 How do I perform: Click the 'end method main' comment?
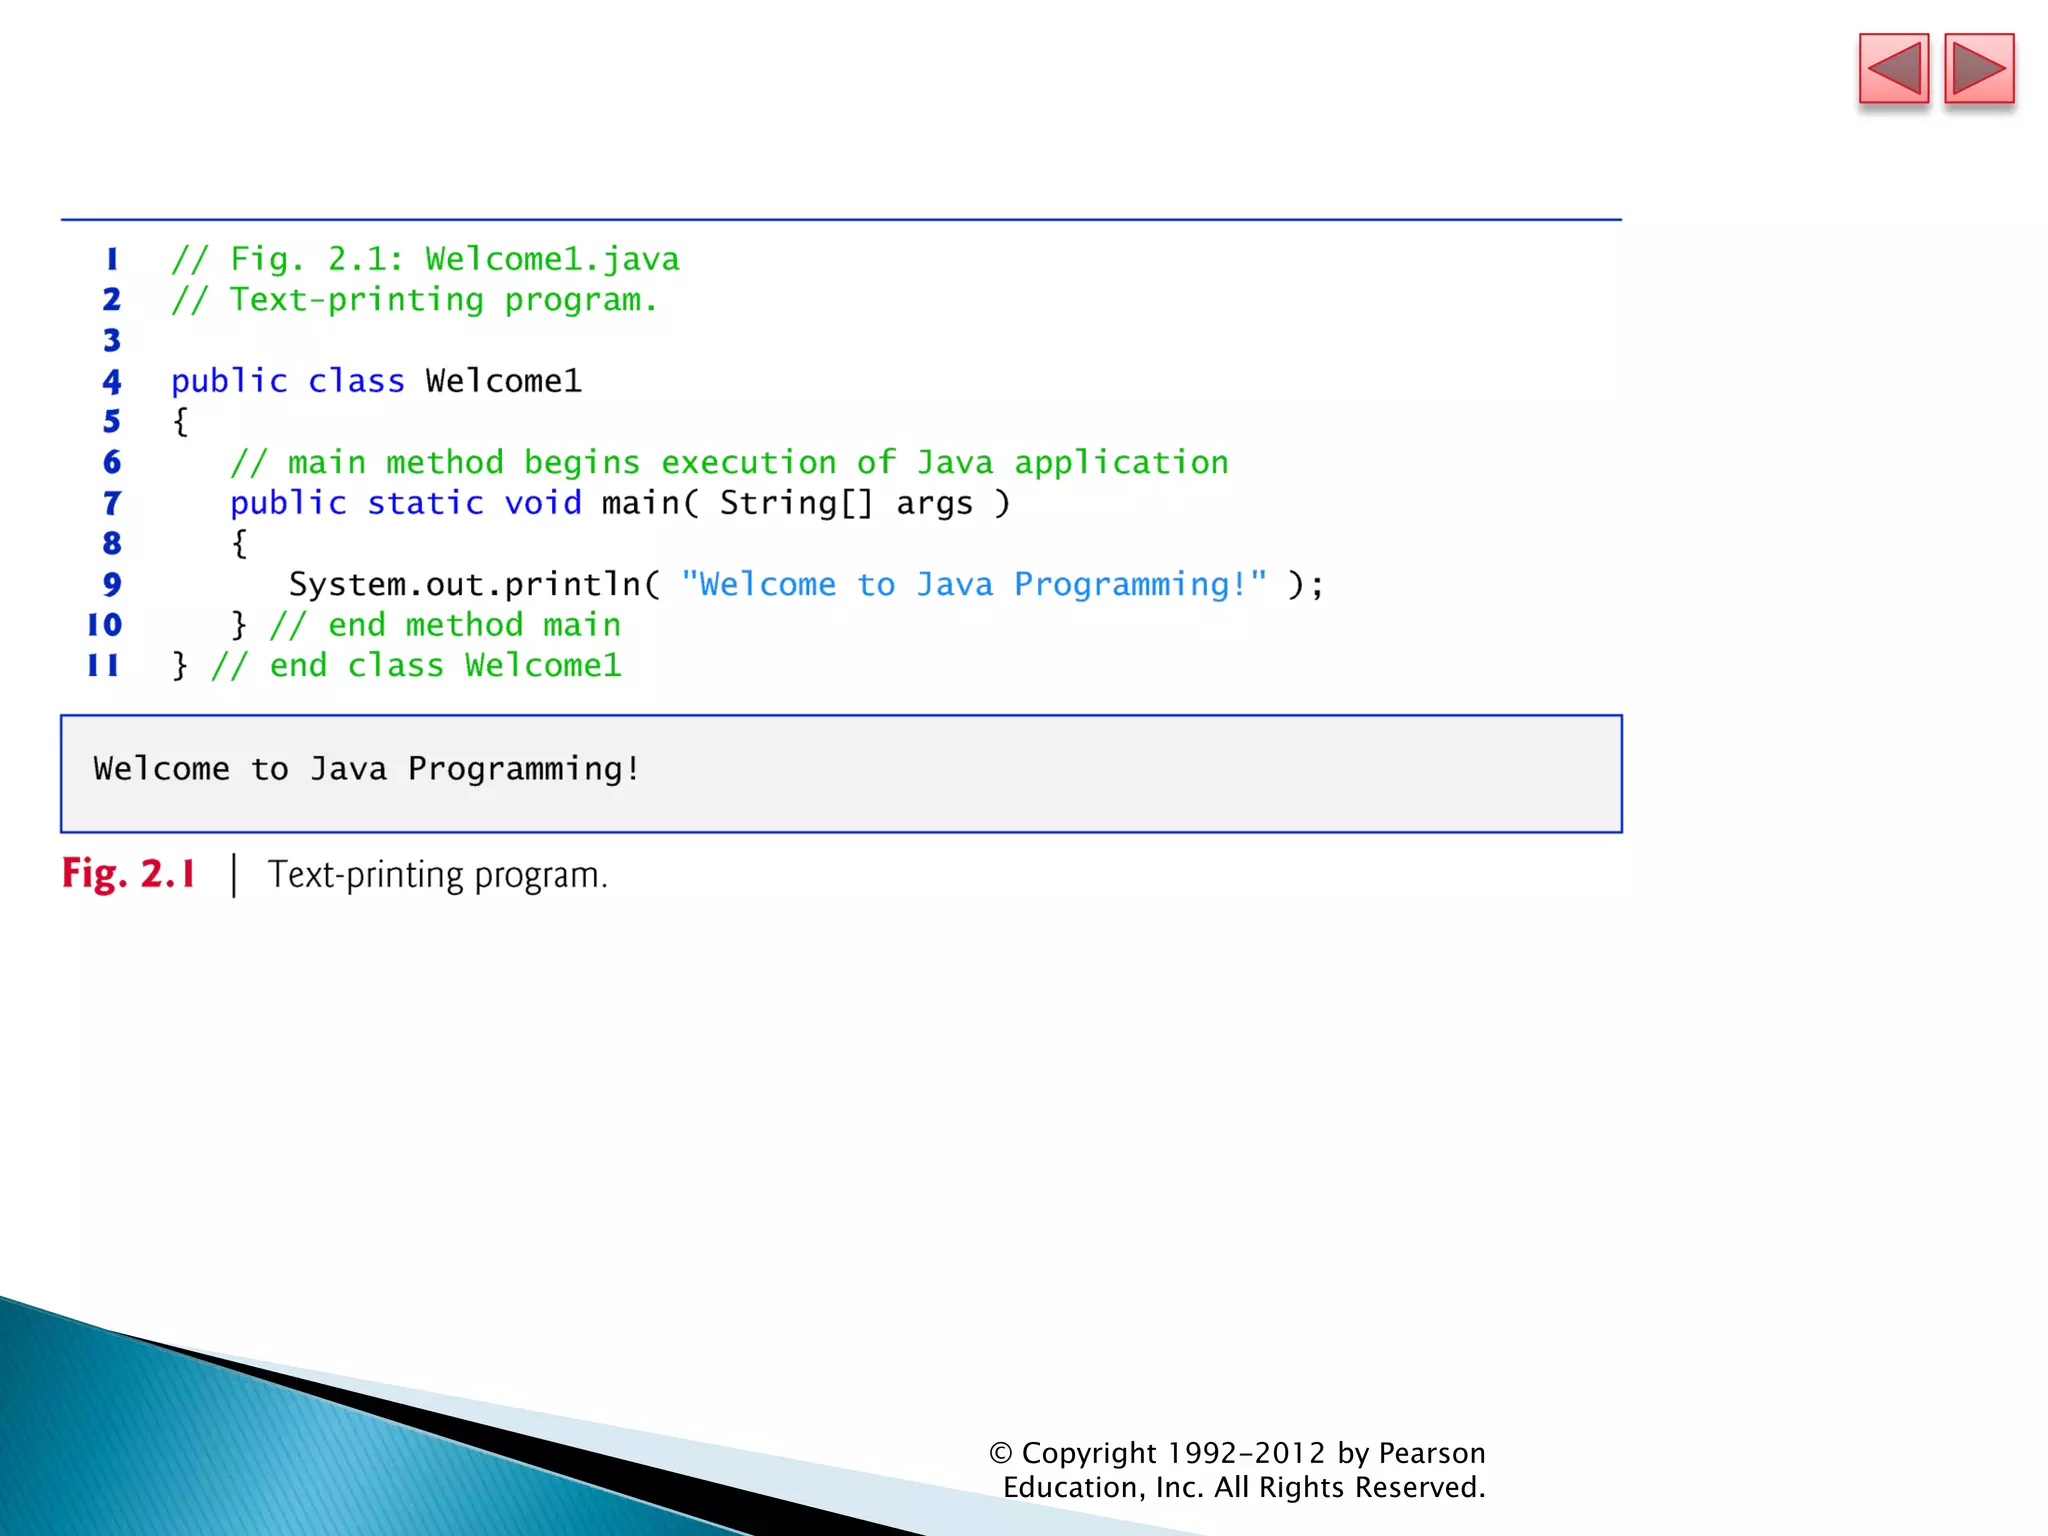coord(445,626)
